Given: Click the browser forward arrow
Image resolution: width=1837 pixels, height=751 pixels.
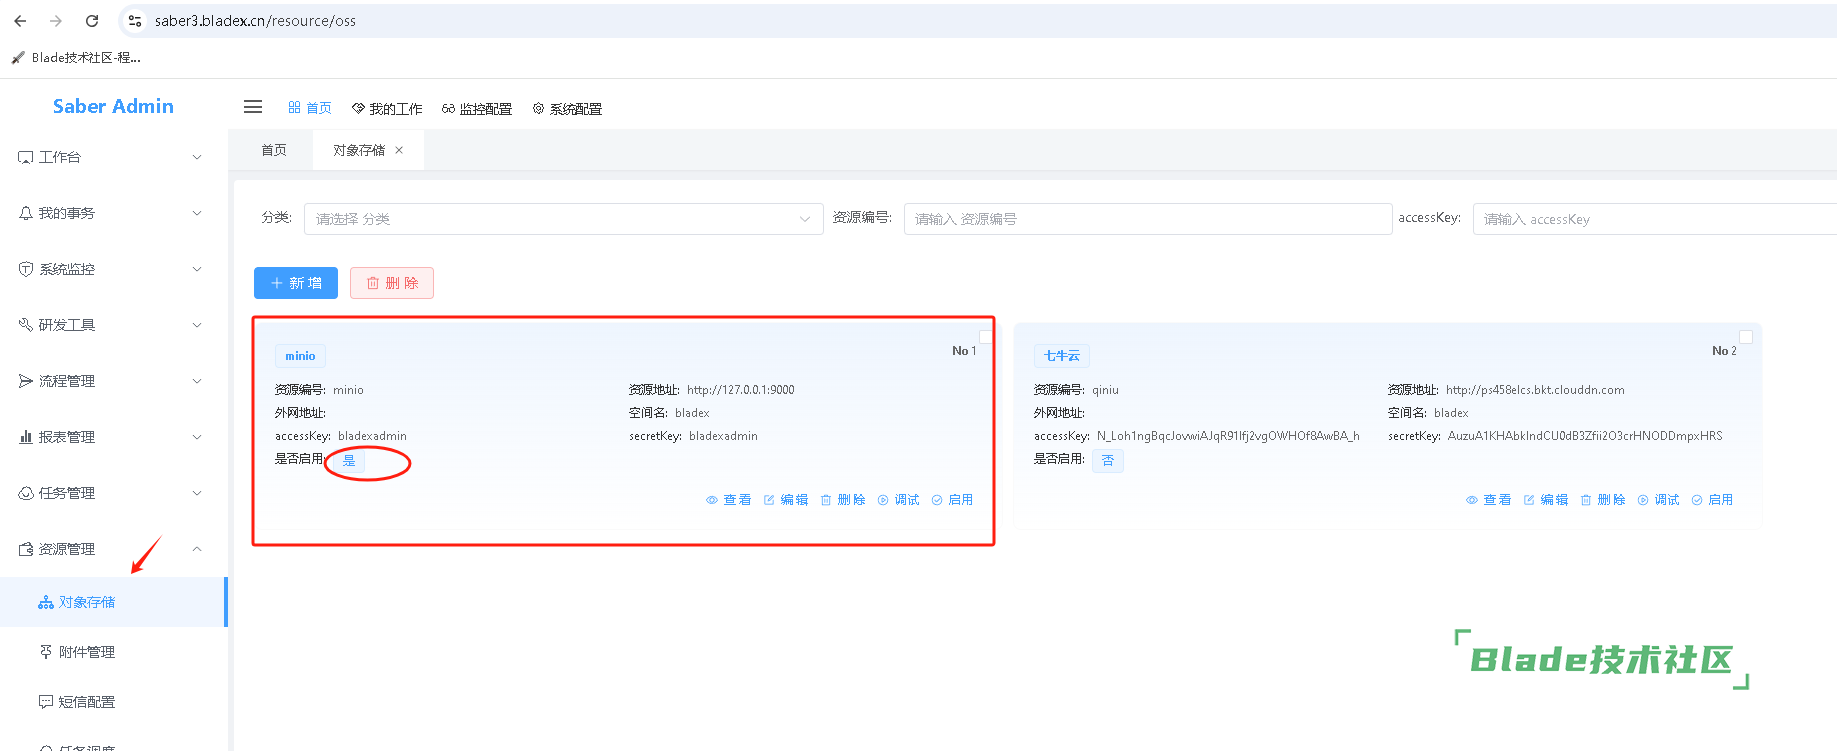Looking at the screenshot, I should 56,20.
